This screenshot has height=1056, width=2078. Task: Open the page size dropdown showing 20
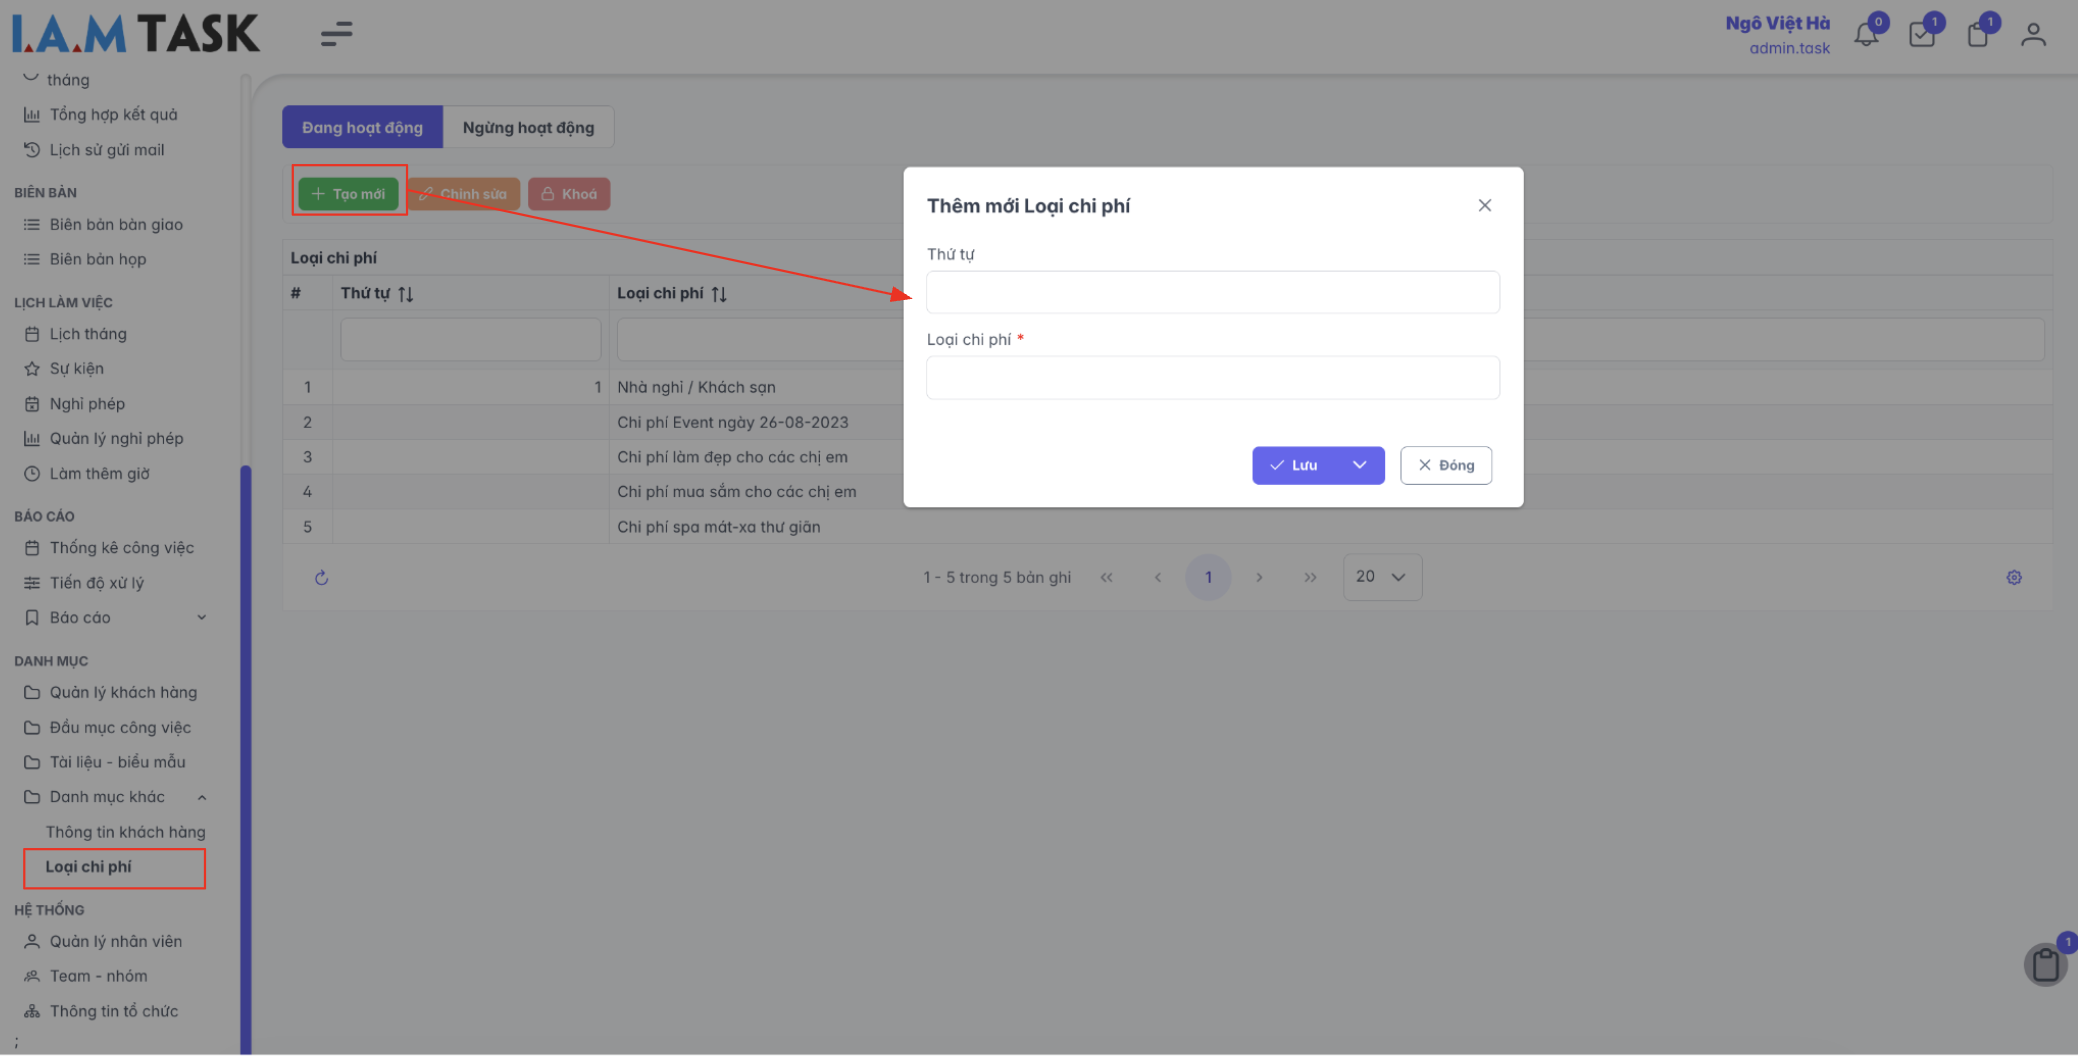point(1382,577)
